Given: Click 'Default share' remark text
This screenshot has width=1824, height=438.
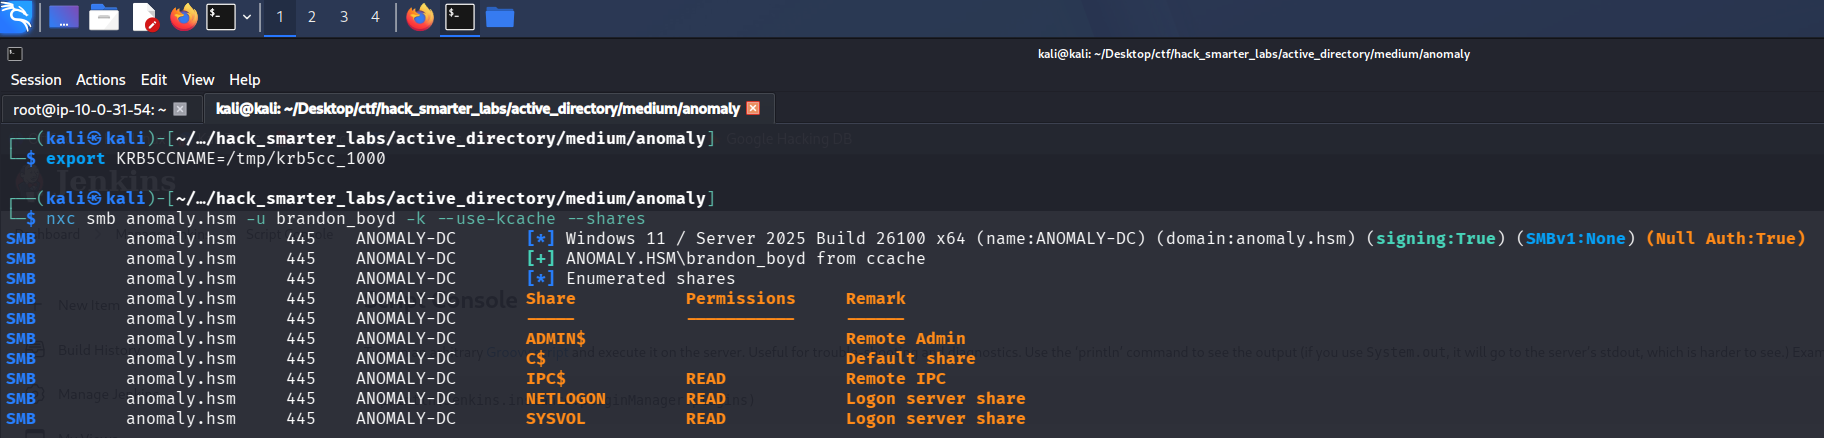Looking at the screenshot, I should coord(911,358).
